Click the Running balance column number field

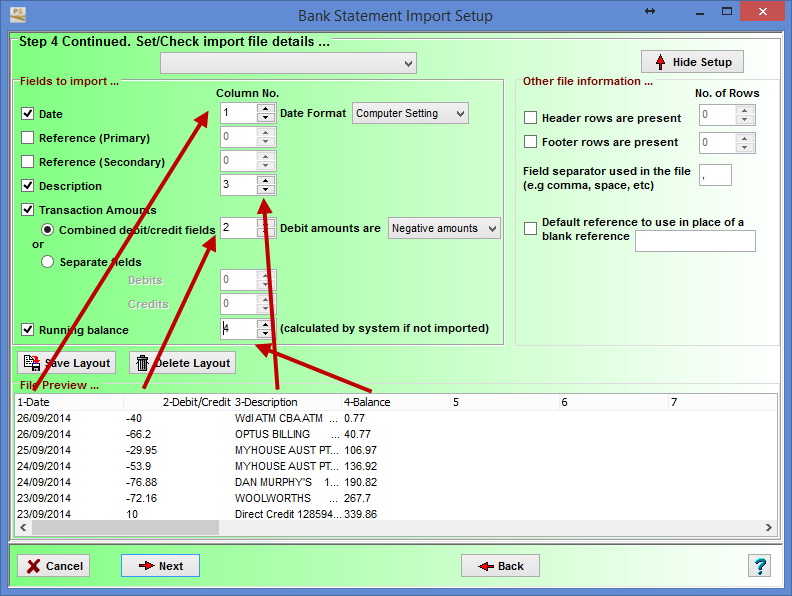tap(239, 329)
